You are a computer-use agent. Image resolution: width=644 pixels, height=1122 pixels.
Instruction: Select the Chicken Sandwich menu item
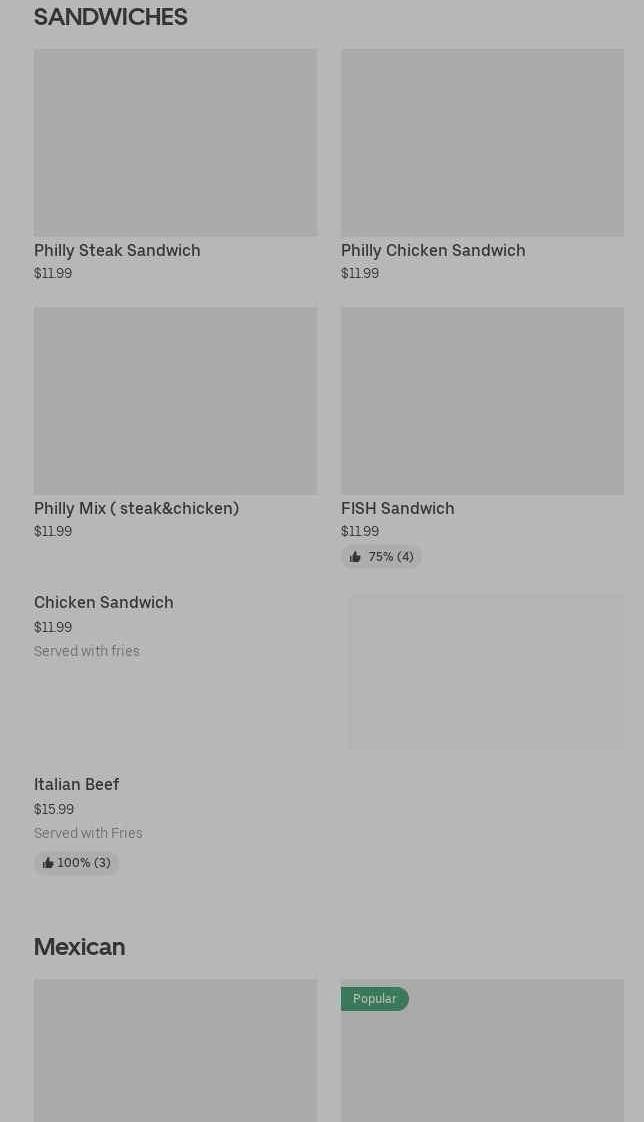(x=103, y=602)
